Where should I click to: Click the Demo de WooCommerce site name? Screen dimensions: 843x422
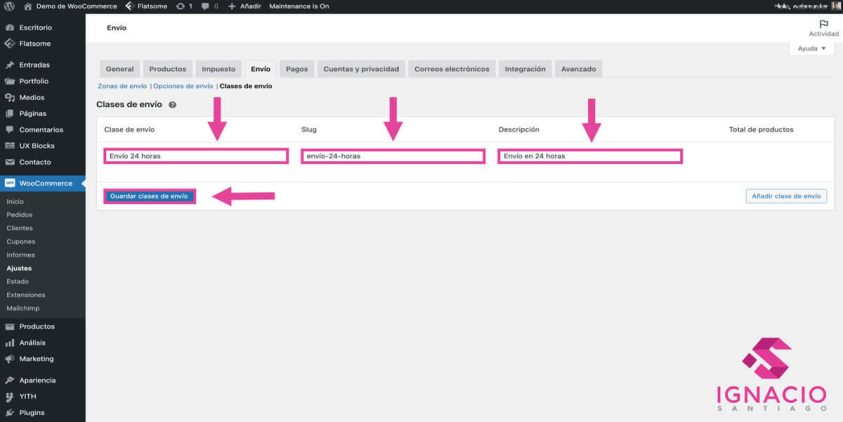[x=76, y=6]
